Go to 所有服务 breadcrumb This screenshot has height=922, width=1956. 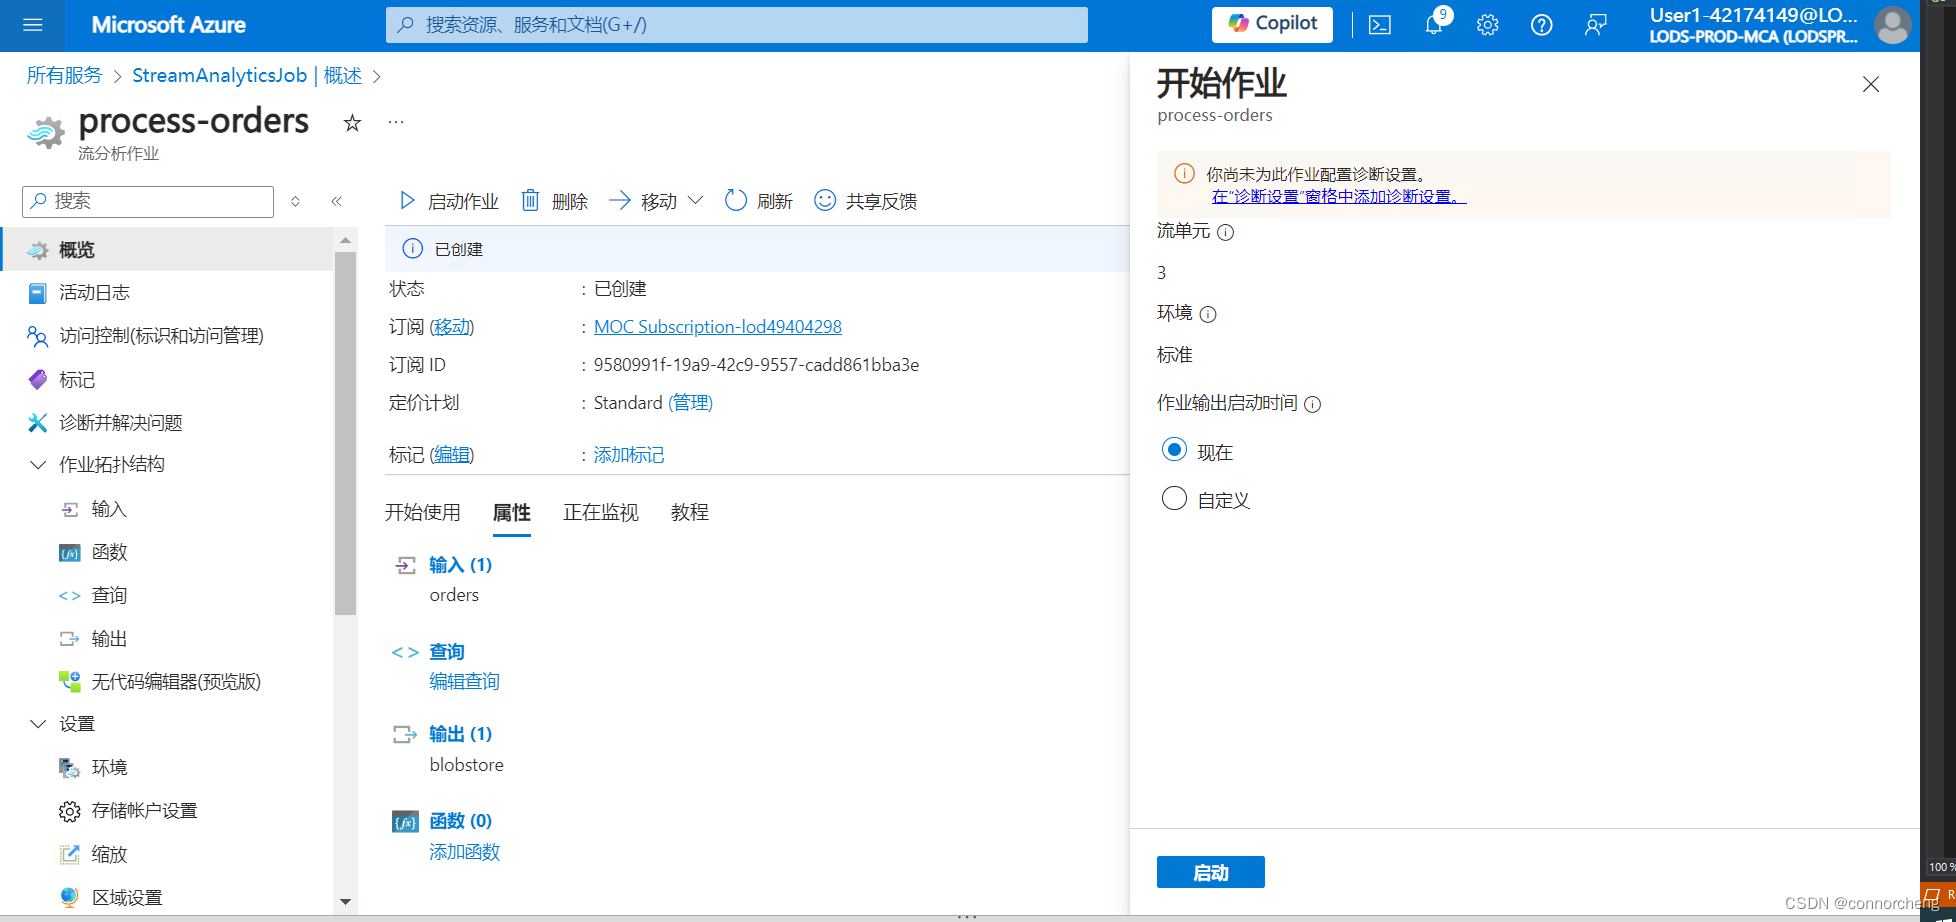click(64, 76)
